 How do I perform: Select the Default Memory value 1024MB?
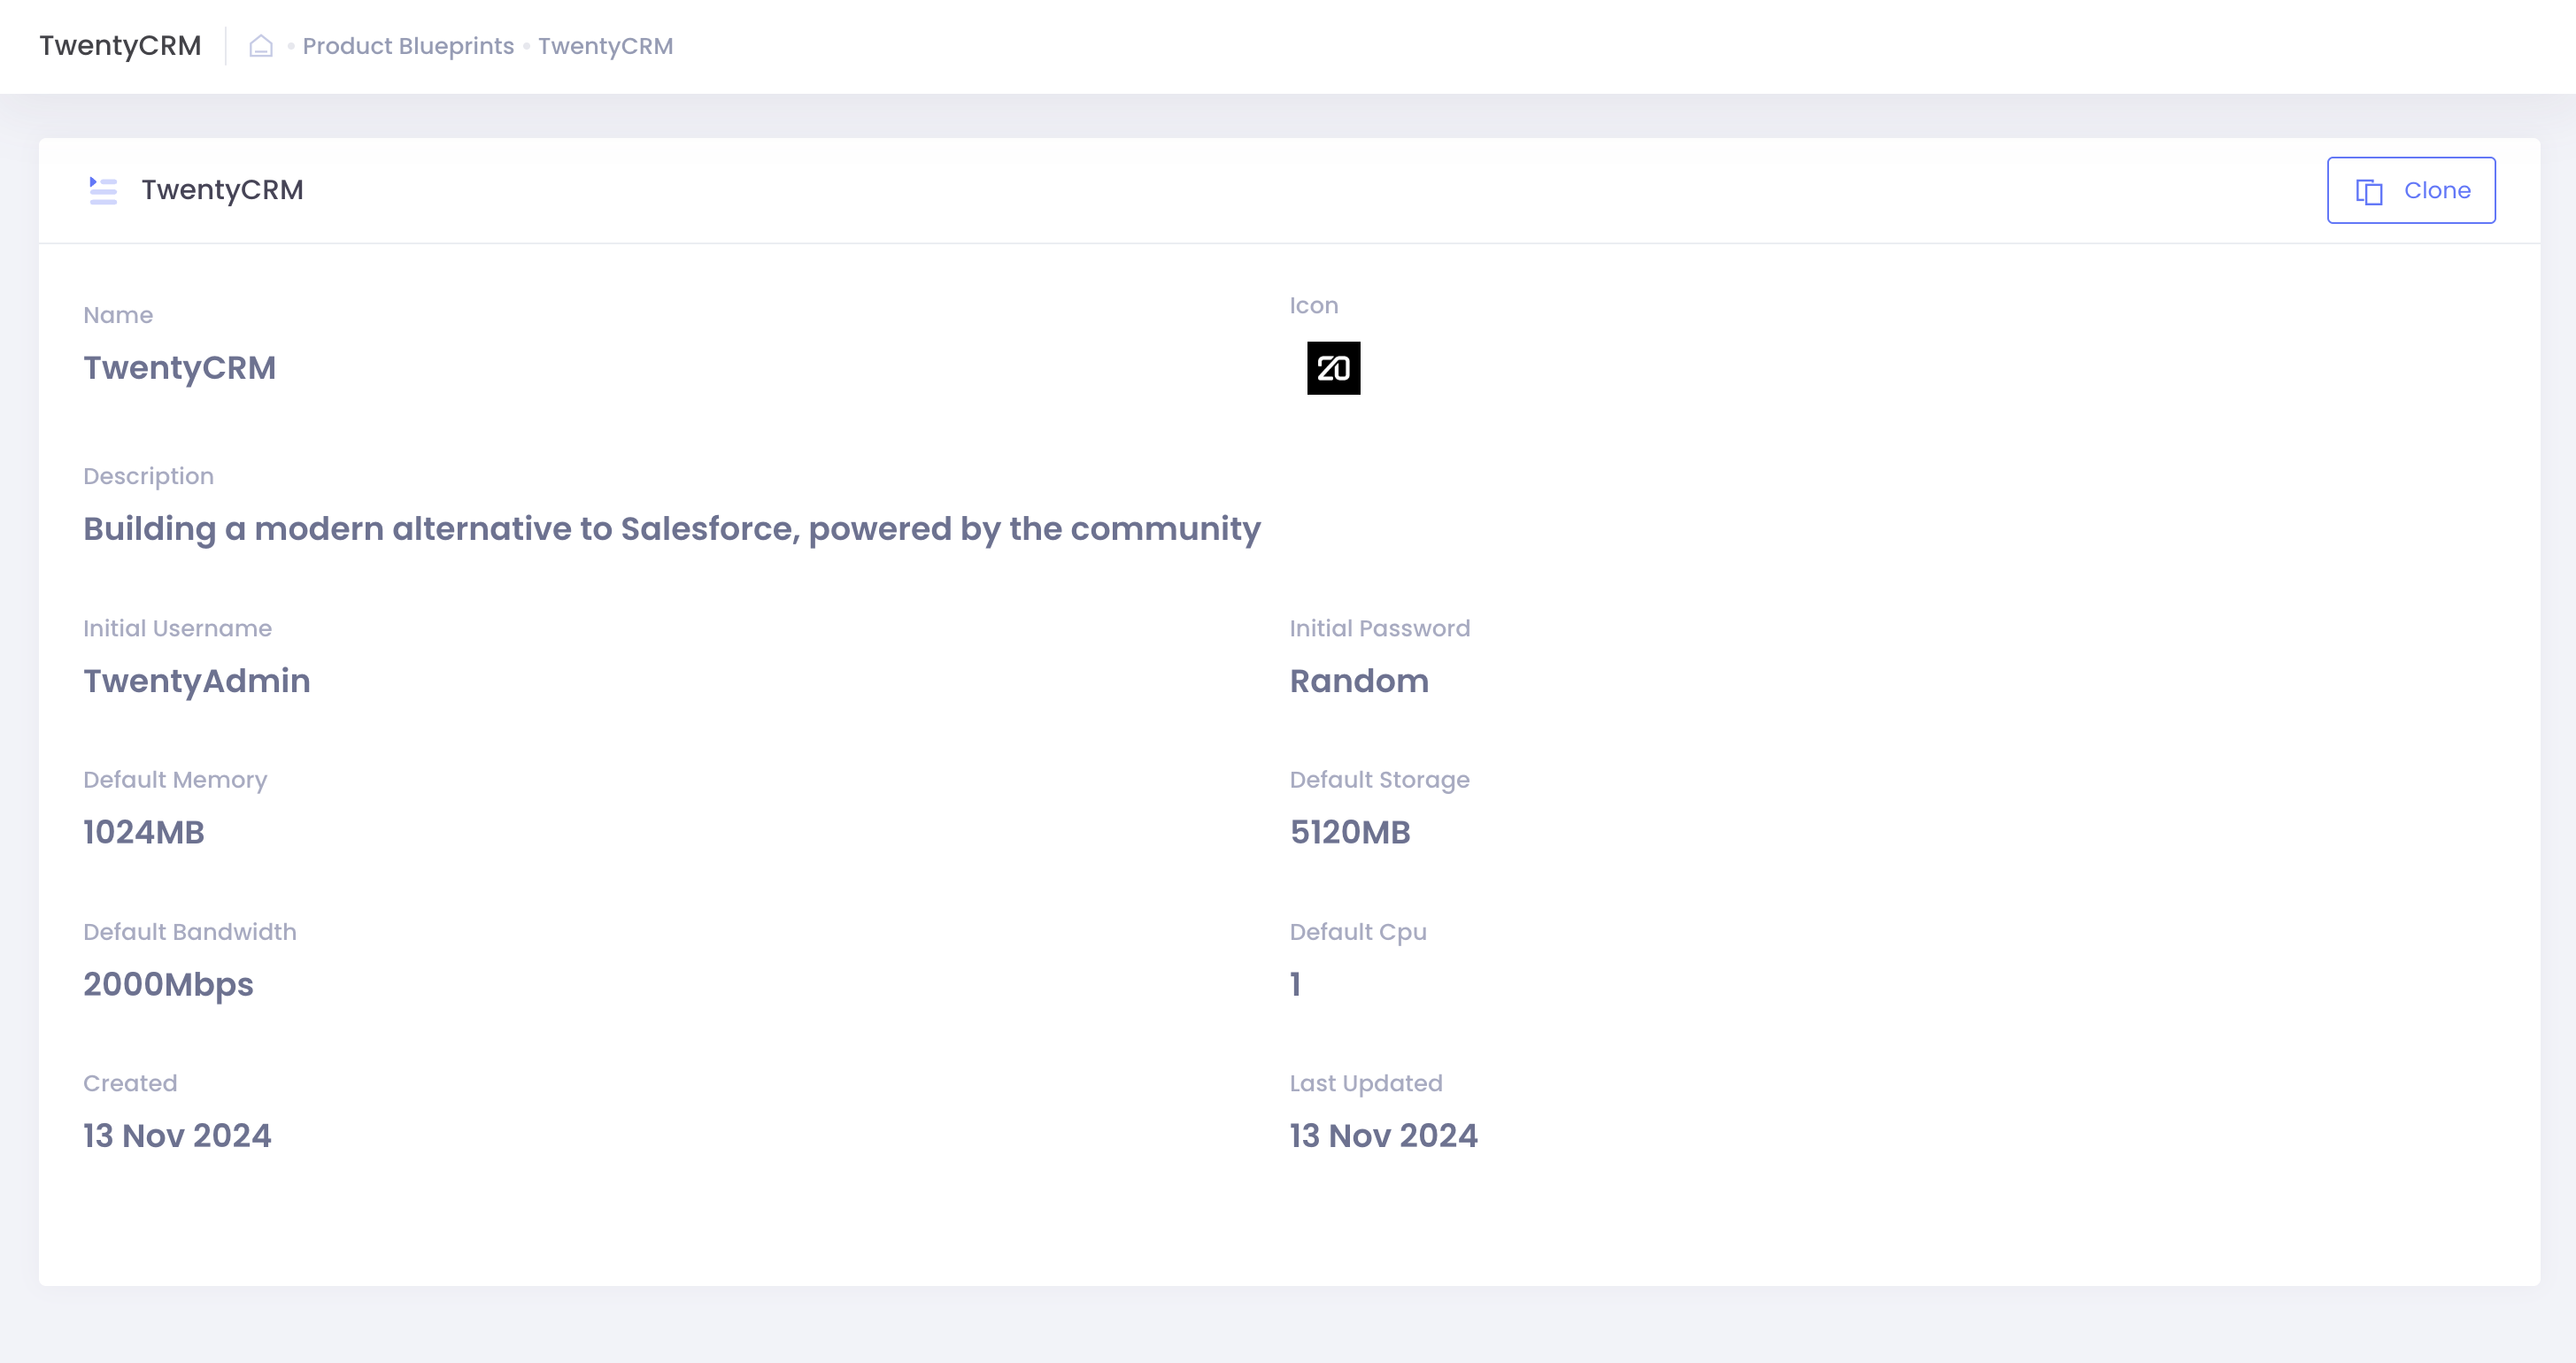145,832
